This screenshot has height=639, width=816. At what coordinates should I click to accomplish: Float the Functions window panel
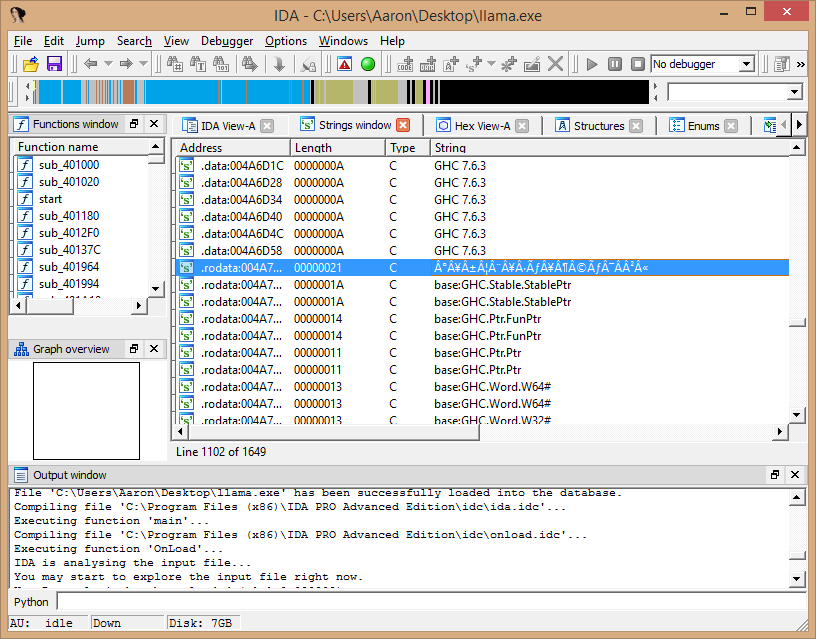point(134,124)
